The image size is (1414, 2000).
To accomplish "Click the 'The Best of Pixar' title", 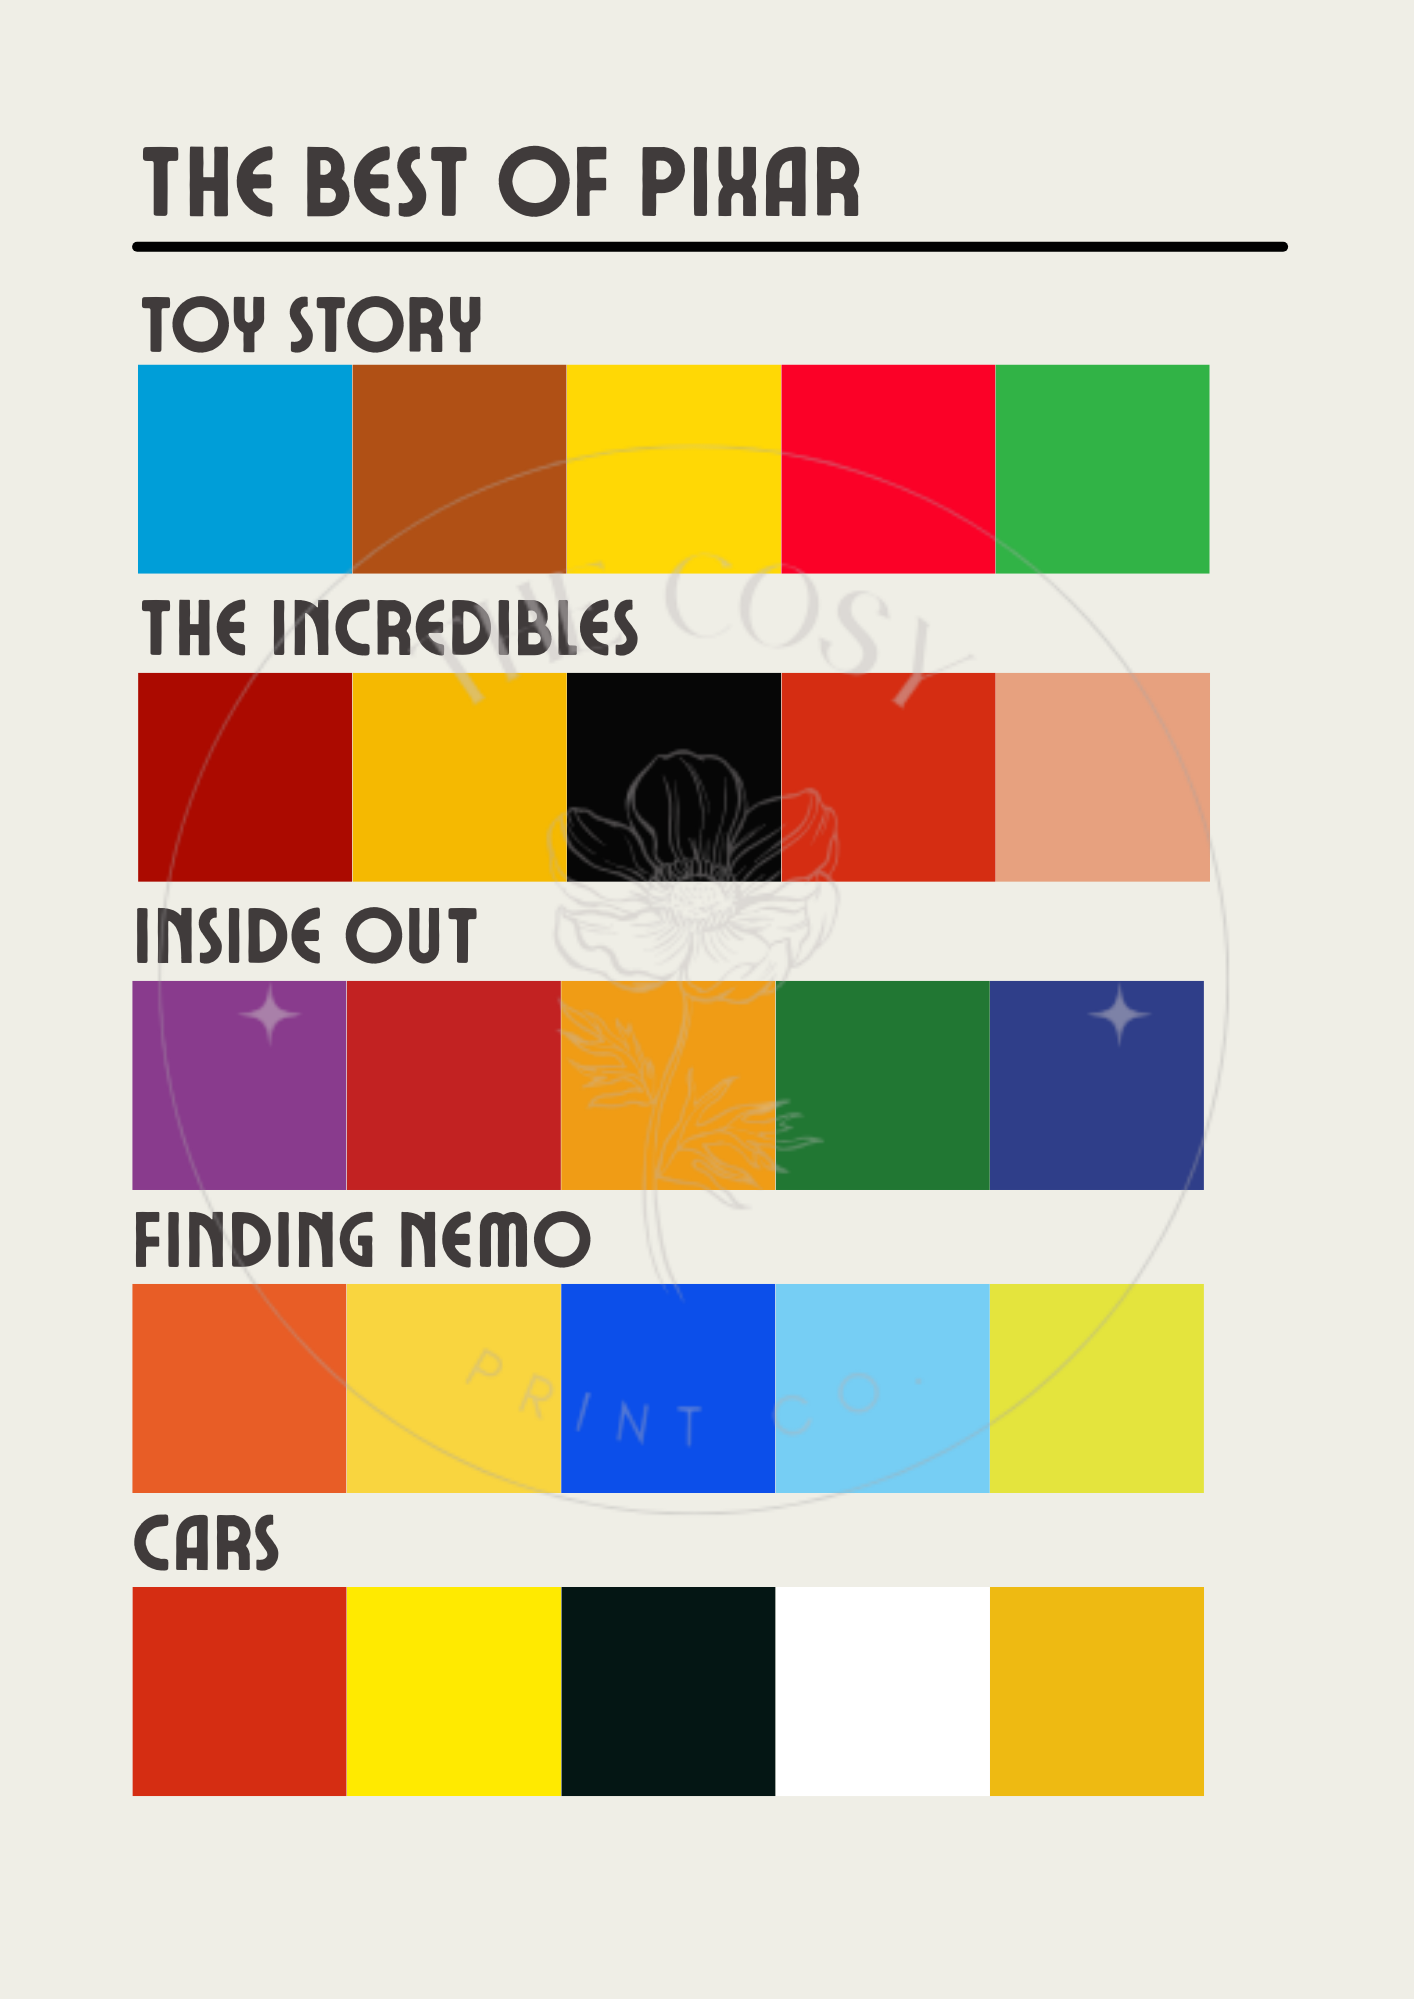I will pos(501,182).
